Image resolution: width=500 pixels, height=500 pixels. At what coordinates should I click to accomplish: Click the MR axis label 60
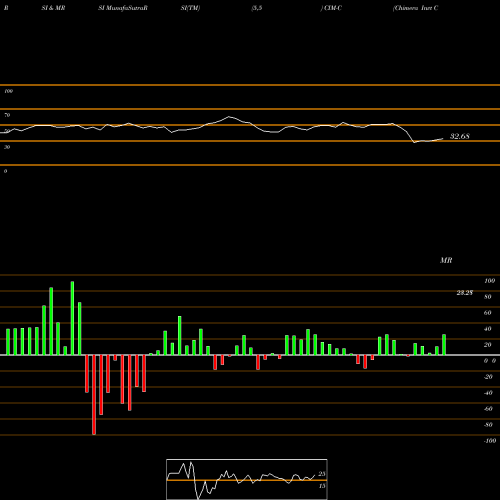click(x=487, y=313)
